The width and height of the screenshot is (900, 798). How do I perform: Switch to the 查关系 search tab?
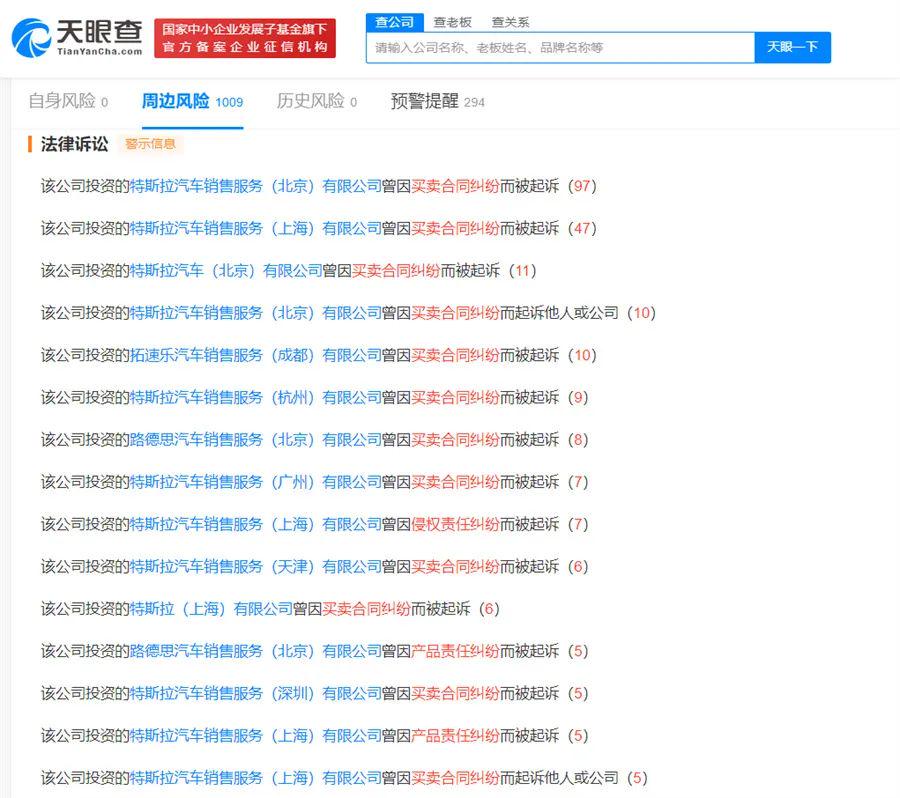[510, 22]
